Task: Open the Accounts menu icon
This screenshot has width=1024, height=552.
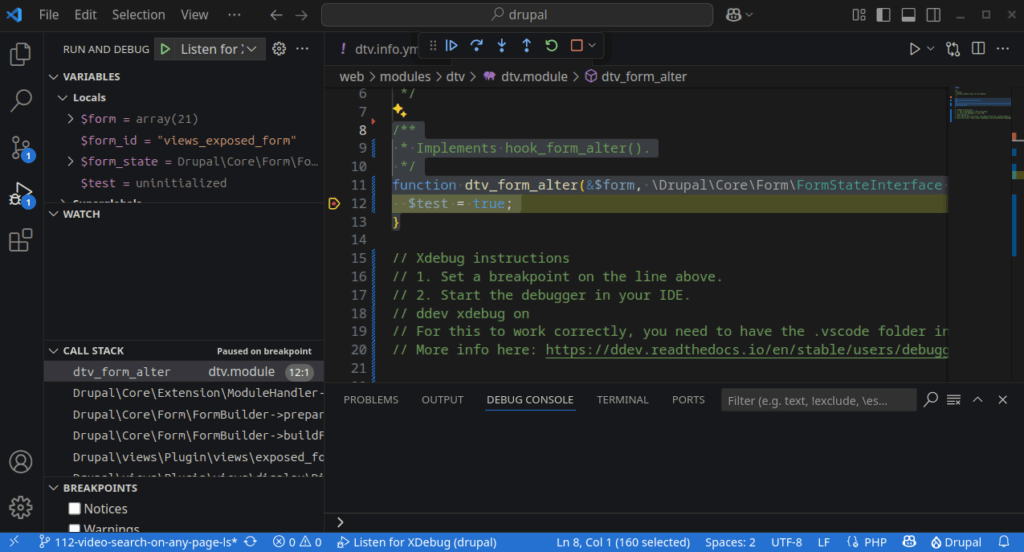Action: point(21,462)
